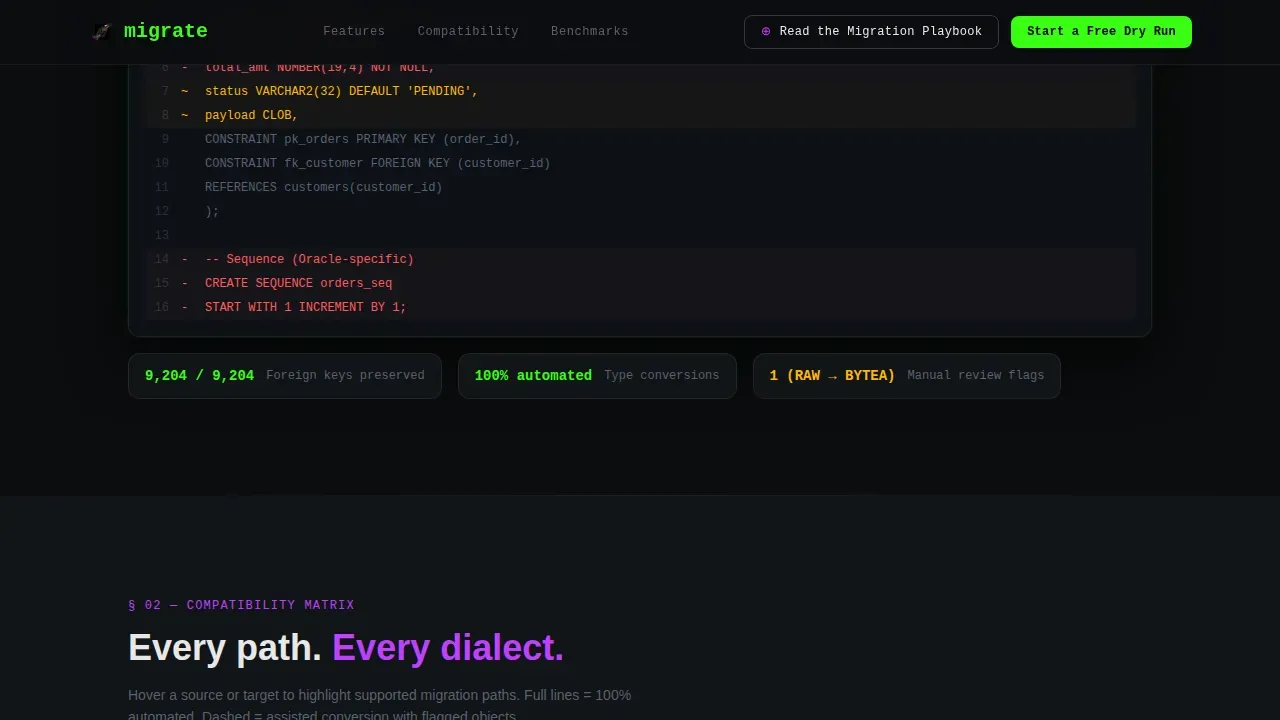This screenshot has height=720, width=1280.
Task: Select the 100% automated Type conversions card
Action: pyautogui.click(x=597, y=376)
